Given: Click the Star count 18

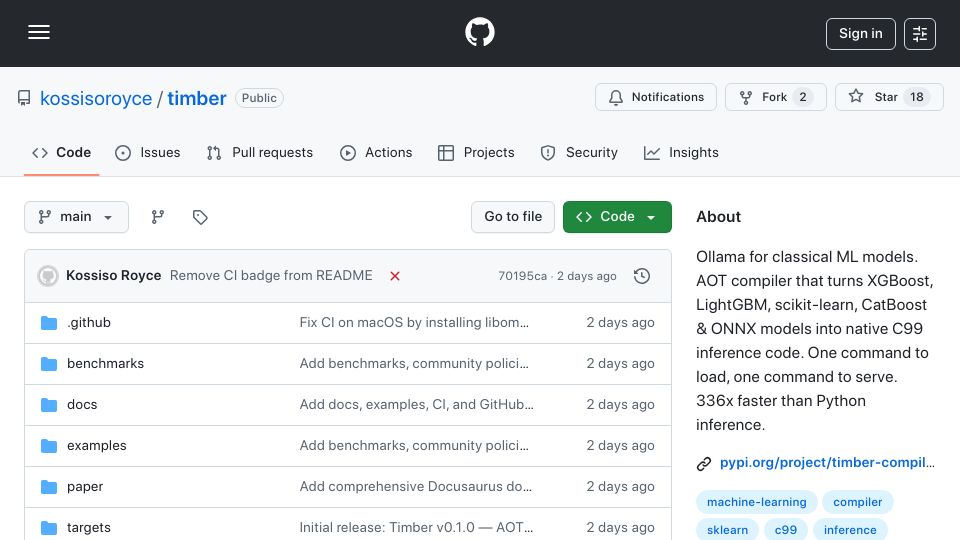Looking at the screenshot, I should 917,97.
